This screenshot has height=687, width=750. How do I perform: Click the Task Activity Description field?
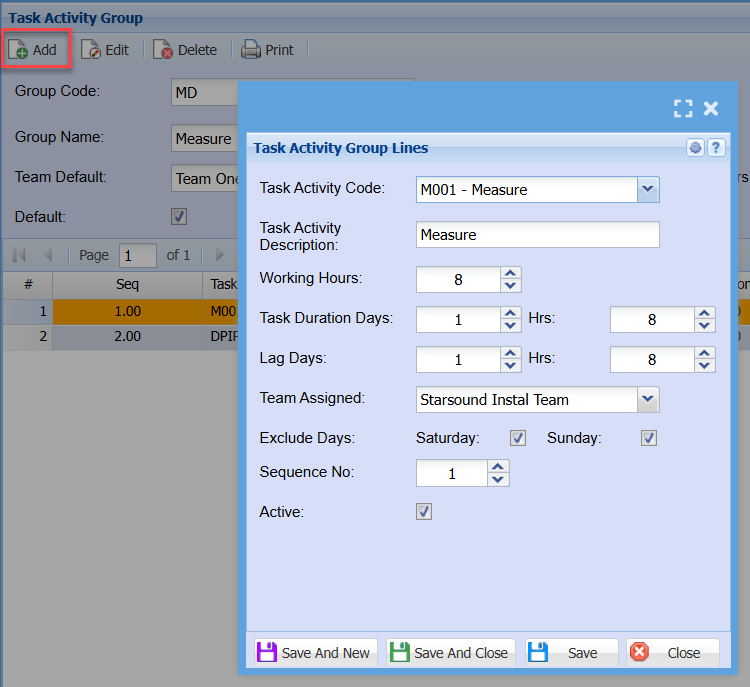[537, 235]
